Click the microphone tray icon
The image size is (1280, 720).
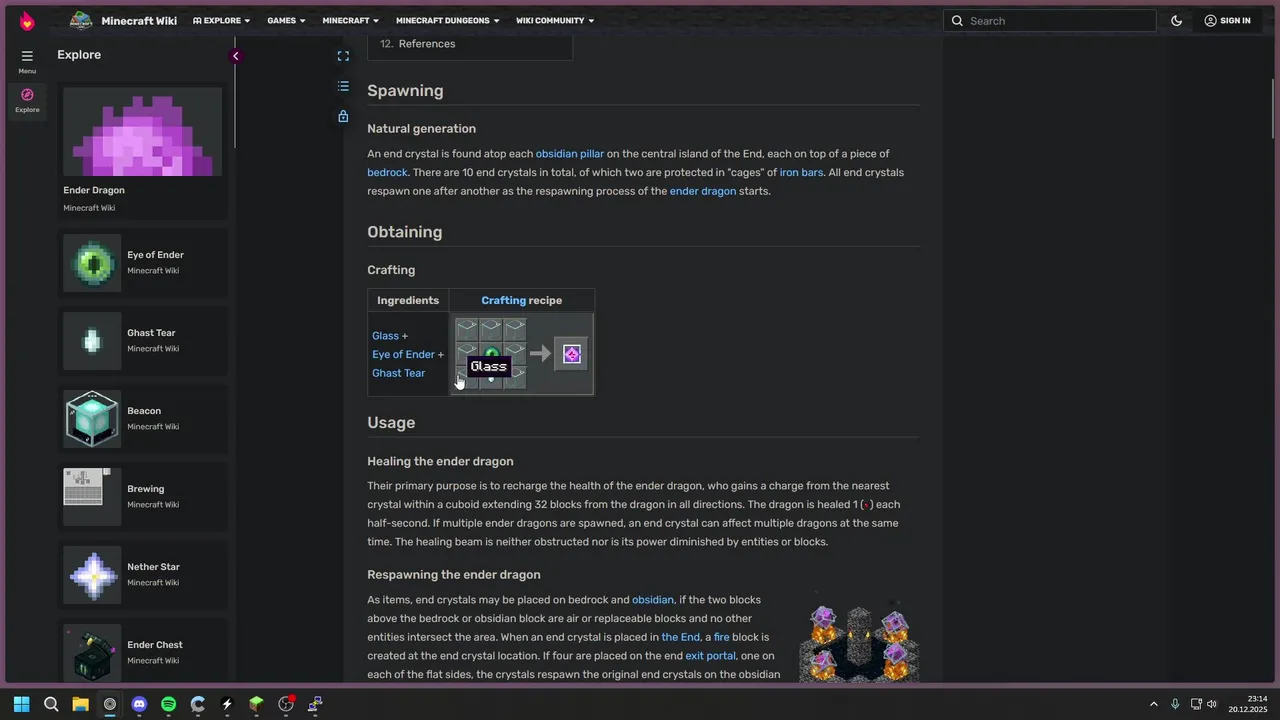tap(1175, 704)
